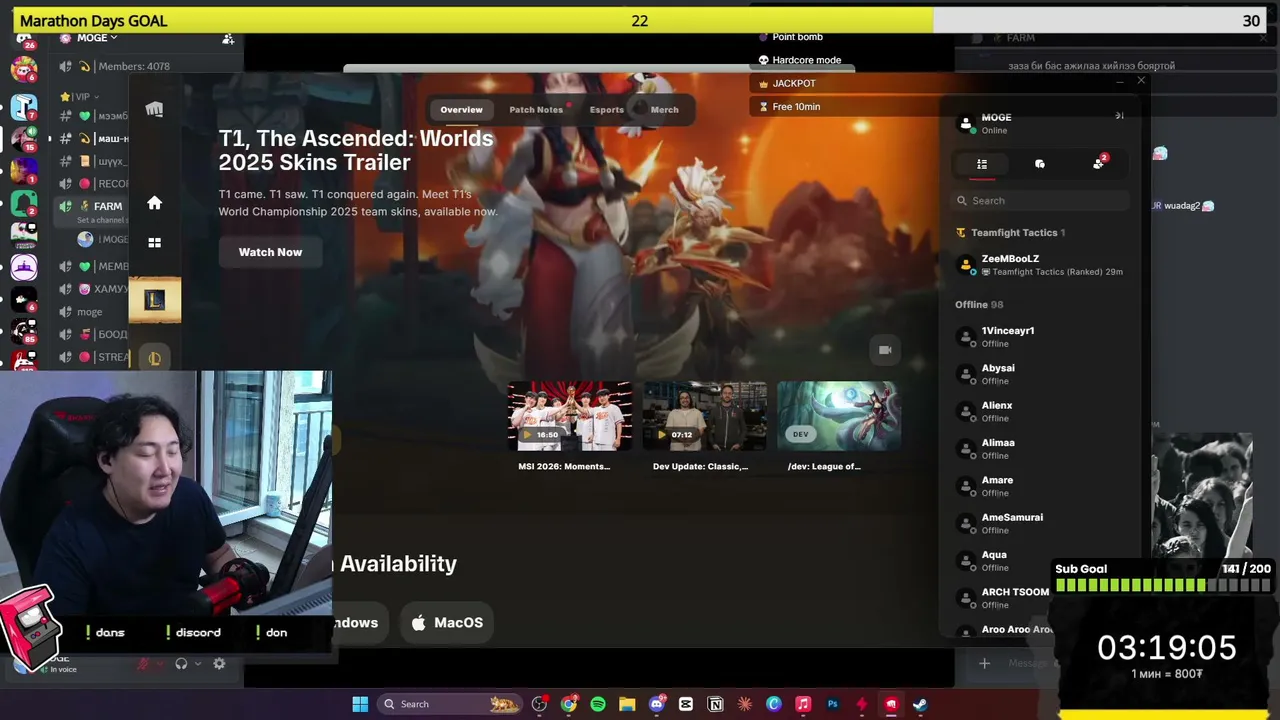Open the Patch Notes tab

(x=536, y=110)
